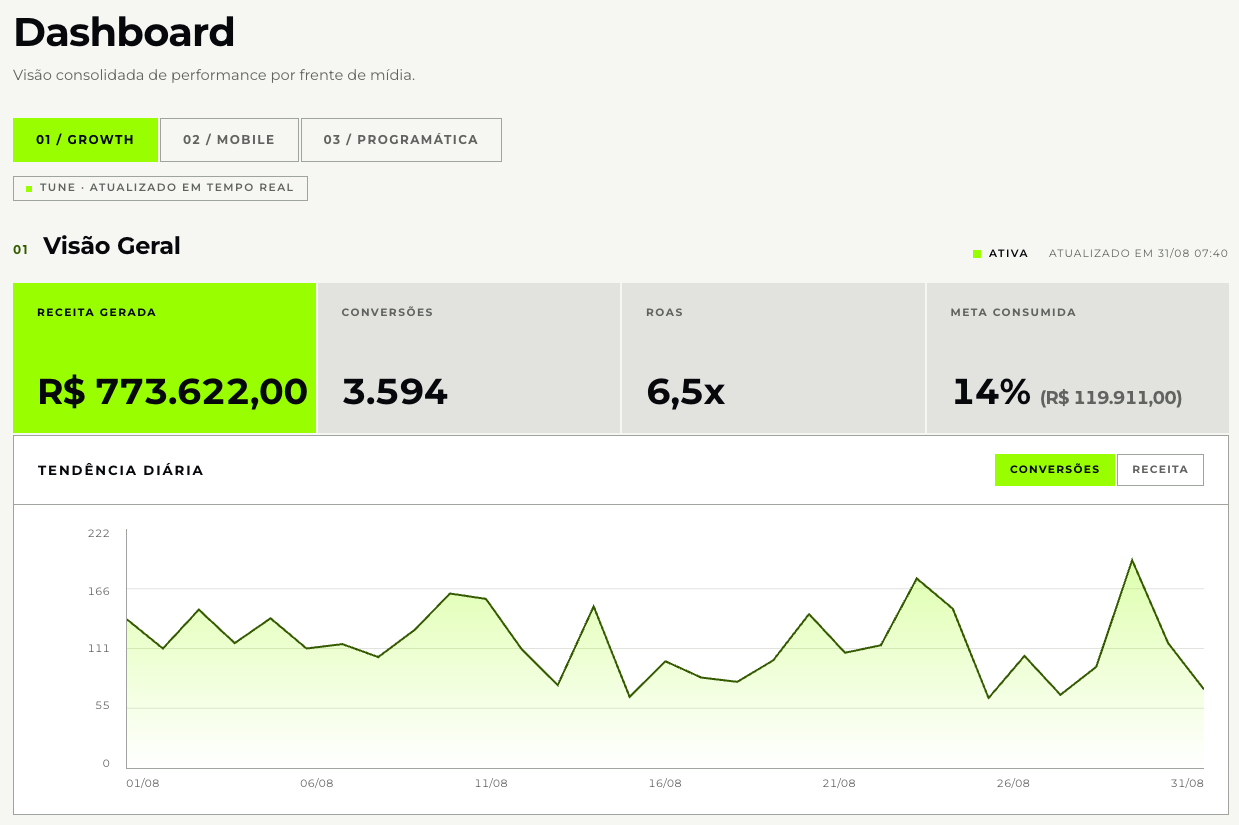Click the TENDÊNCIA DIÁRIA chart title

tap(121, 470)
